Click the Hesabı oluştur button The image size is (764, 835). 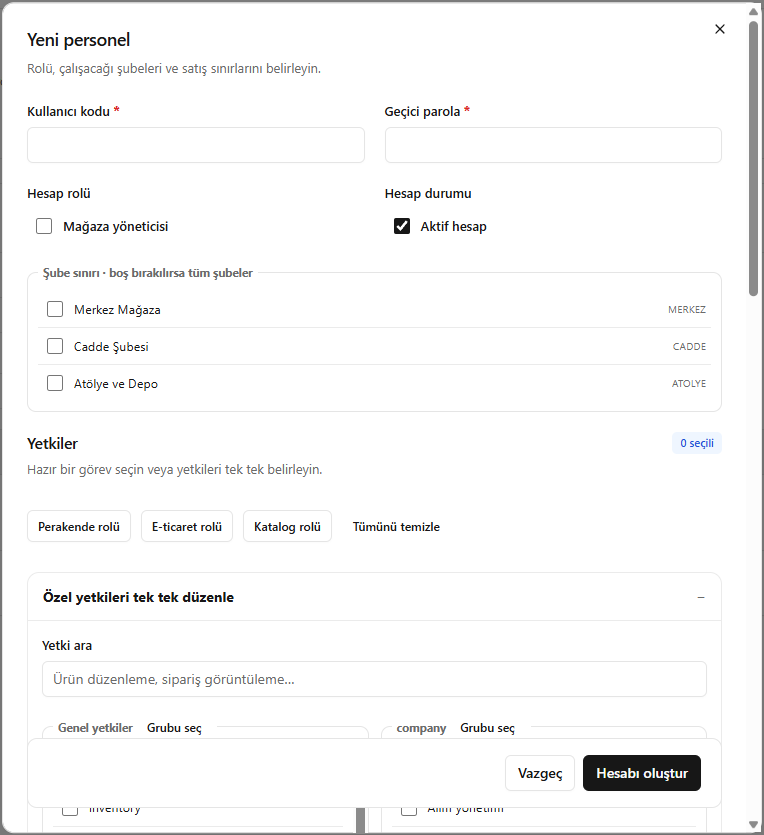click(642, 773)
